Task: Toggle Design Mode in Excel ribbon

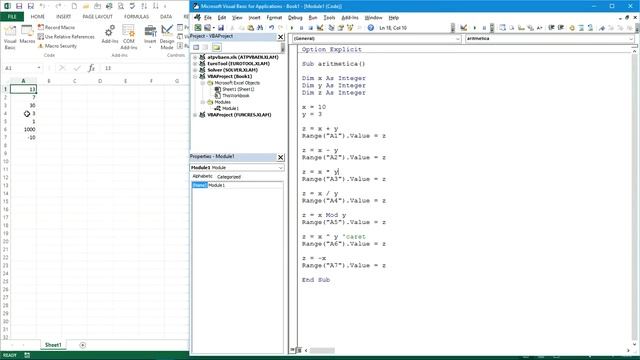Action: (x=167, y=37)
